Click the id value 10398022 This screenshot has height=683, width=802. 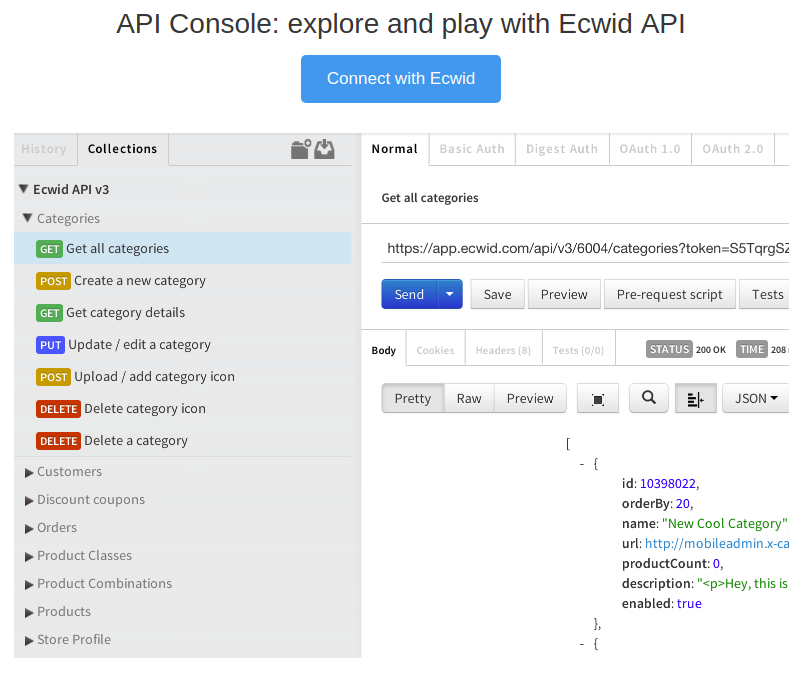(x=668, y=483)
